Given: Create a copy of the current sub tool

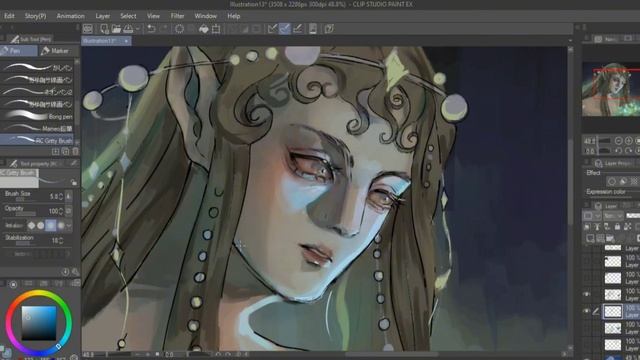Looking at the screenshot, I should coord(65,152).
